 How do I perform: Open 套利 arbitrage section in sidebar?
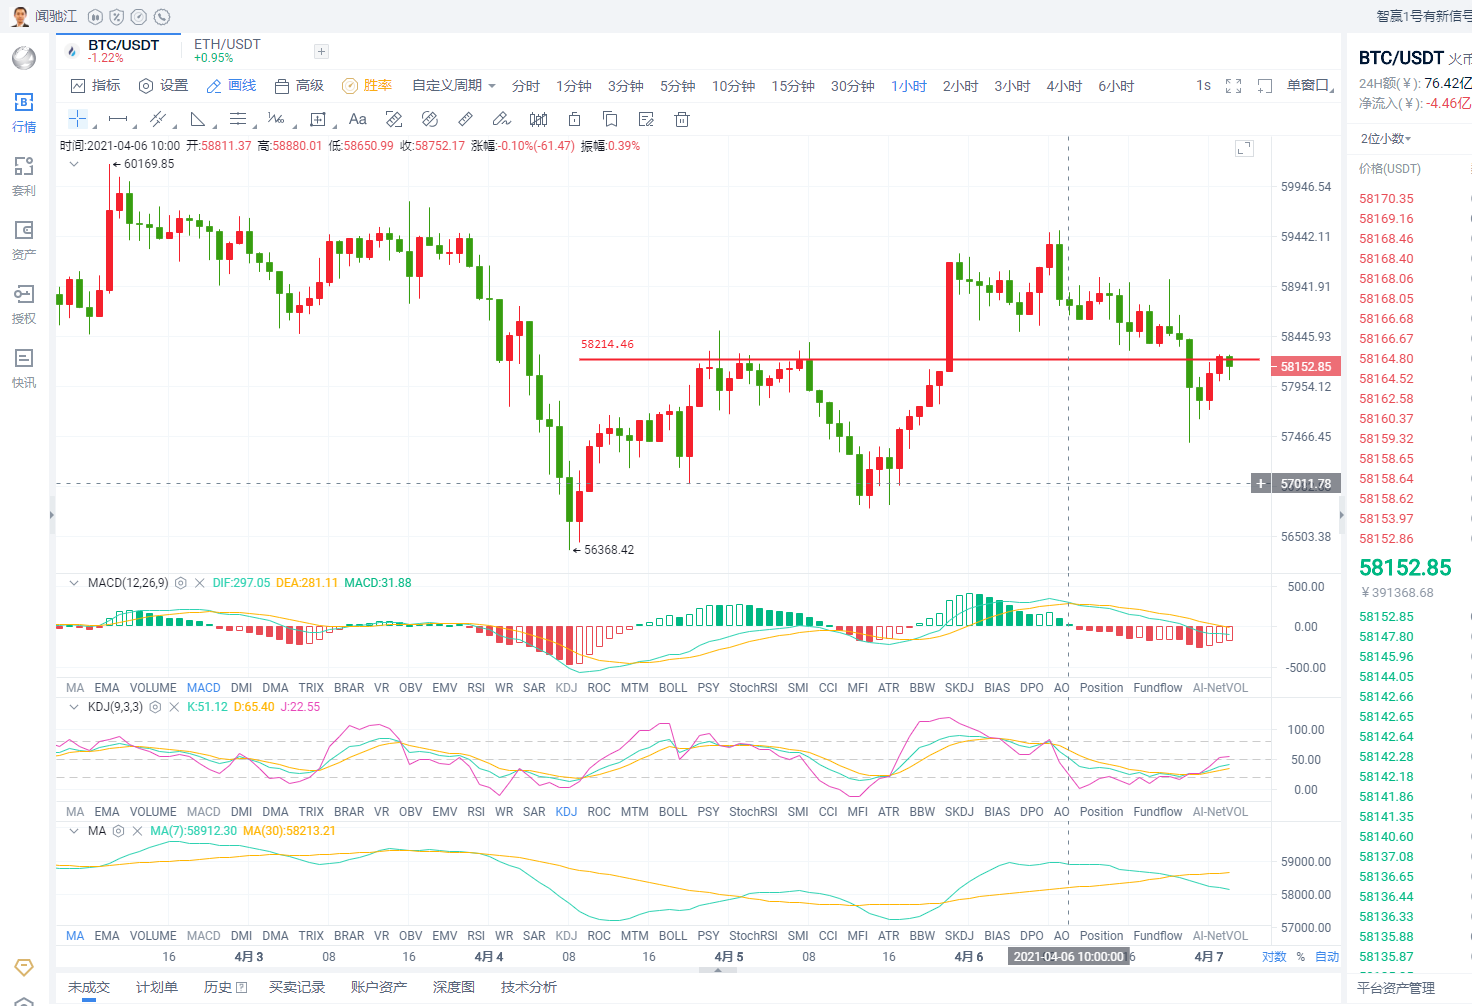point(24,176)
